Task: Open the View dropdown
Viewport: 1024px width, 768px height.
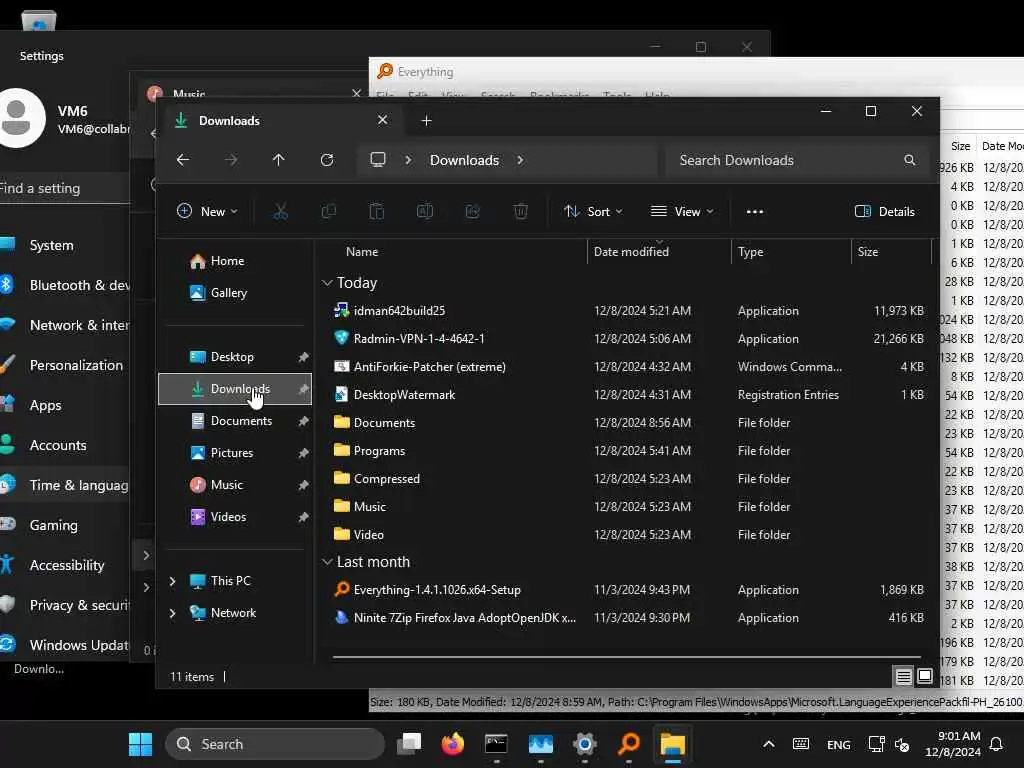Action: click(682, 212)
